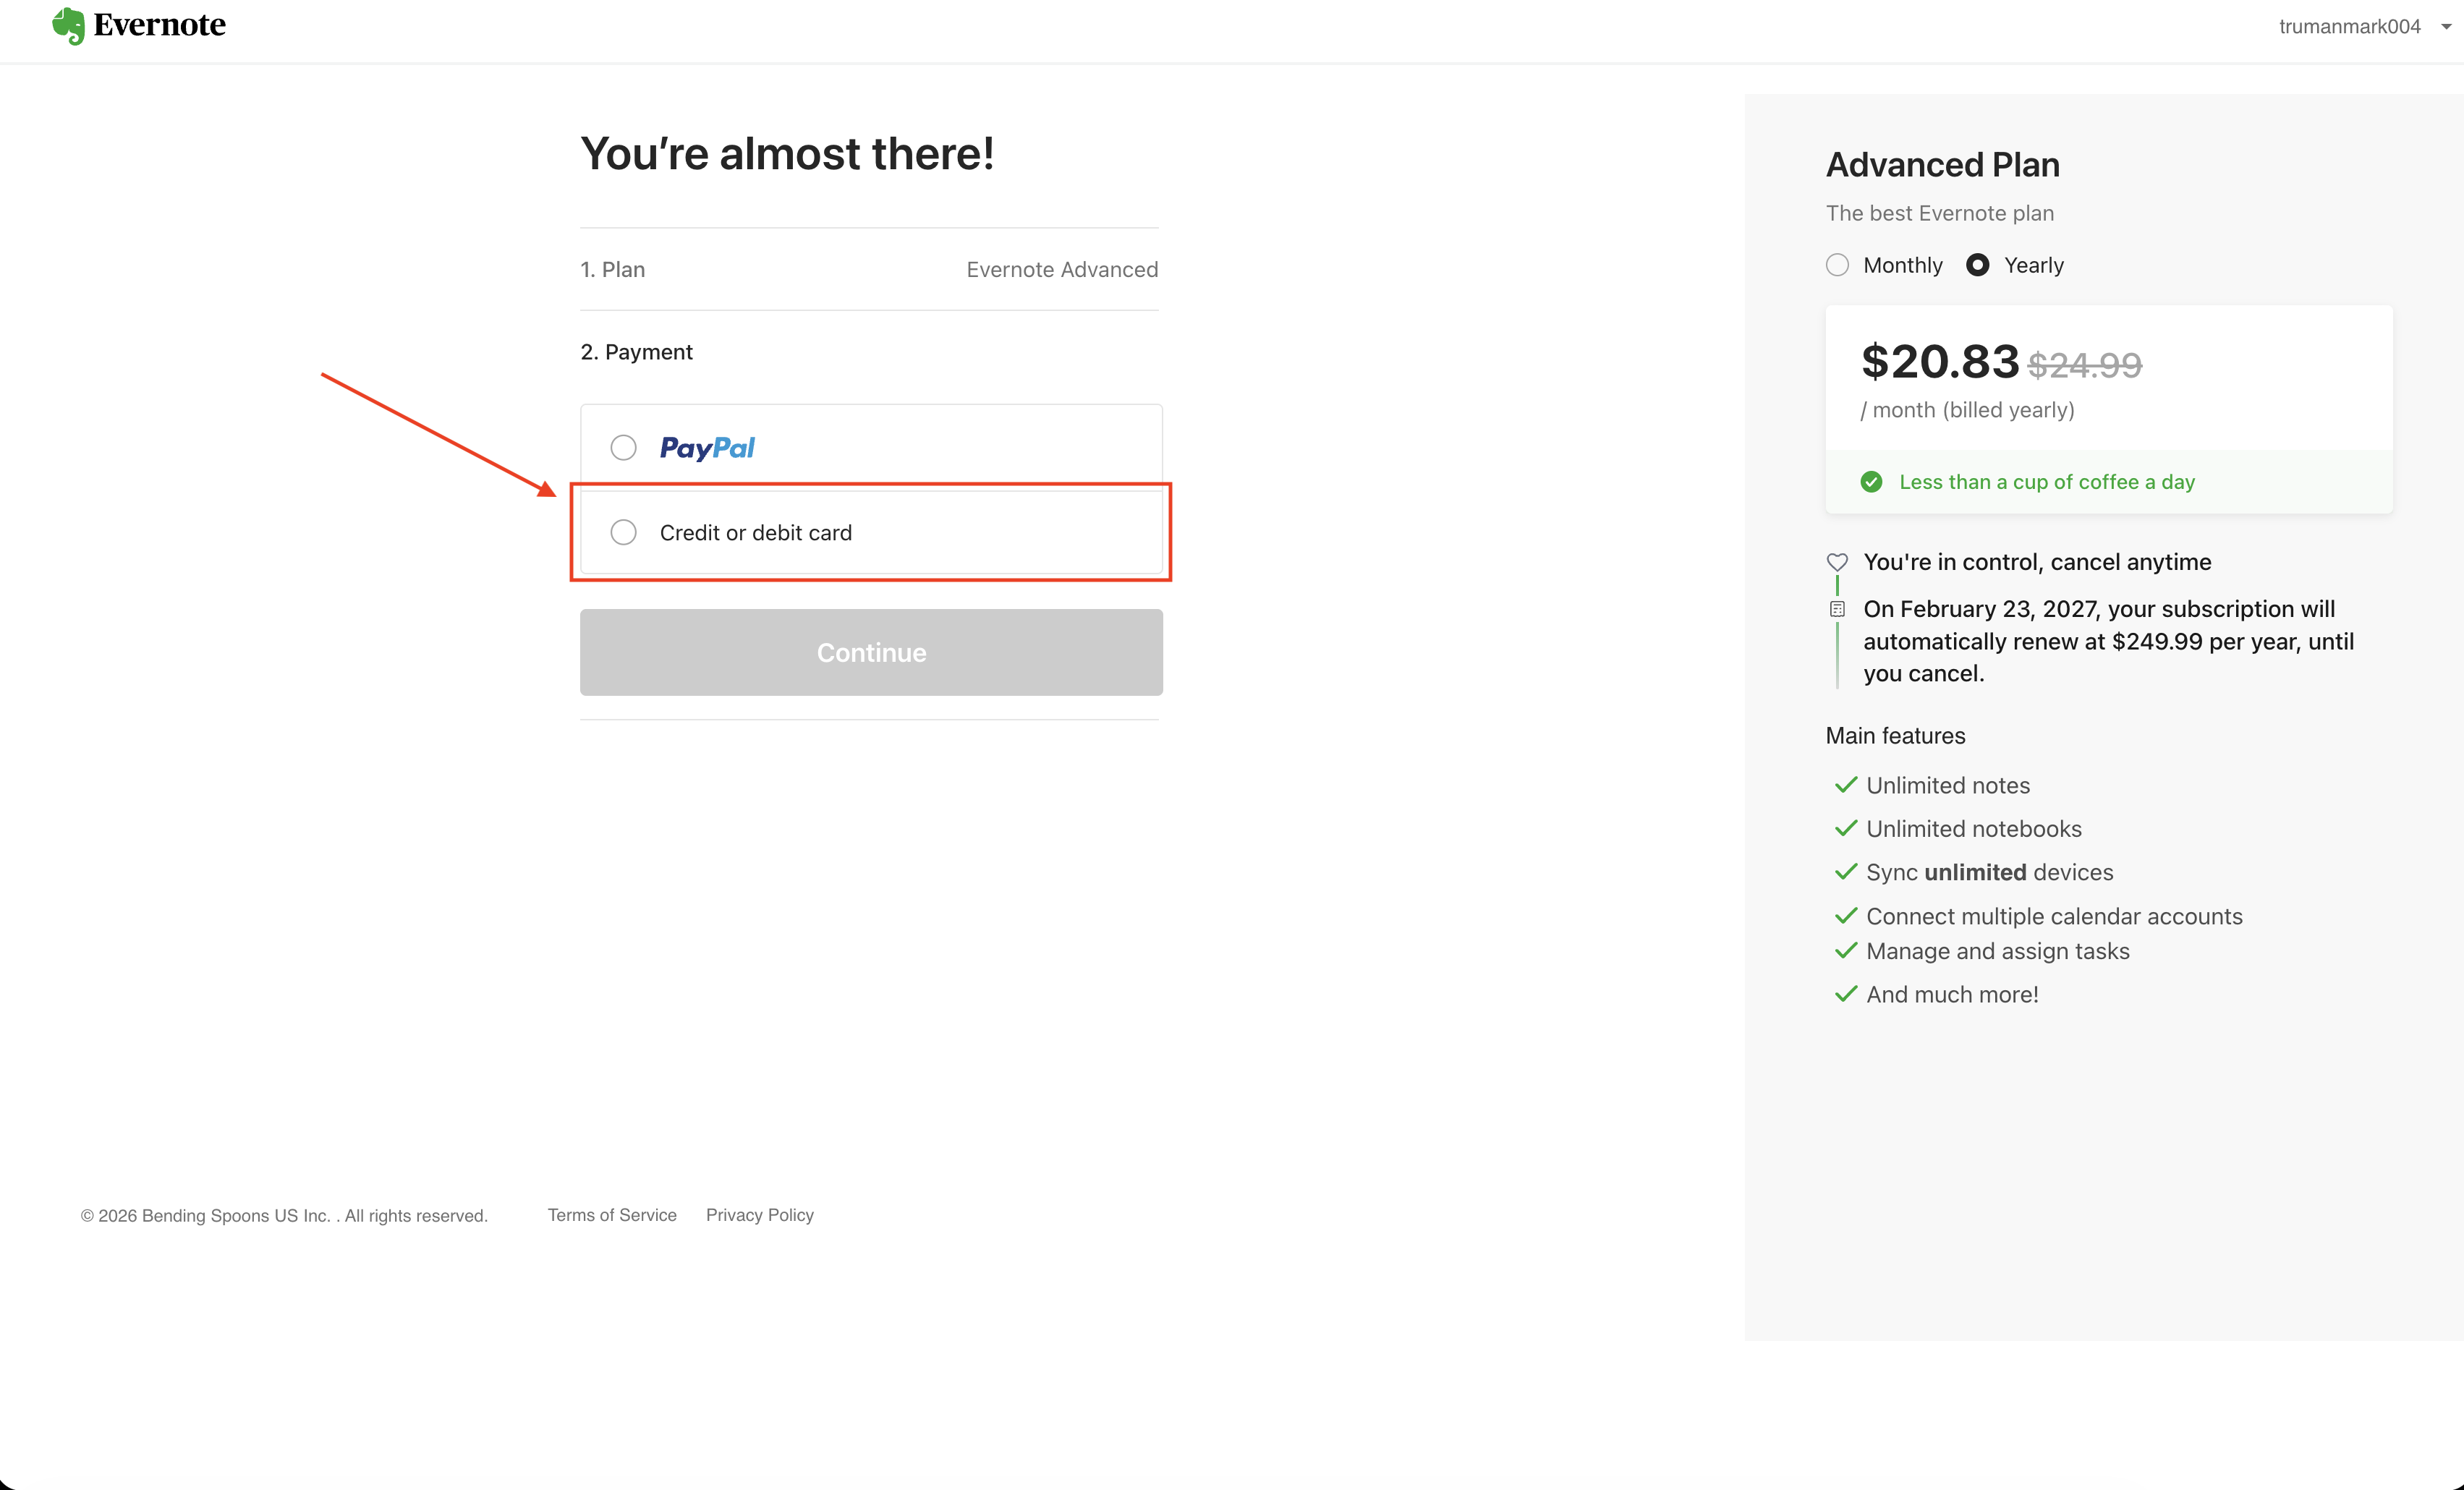Click the calendar icon beside renewal date
2464x1490 pixels.
click(1837, 609)
